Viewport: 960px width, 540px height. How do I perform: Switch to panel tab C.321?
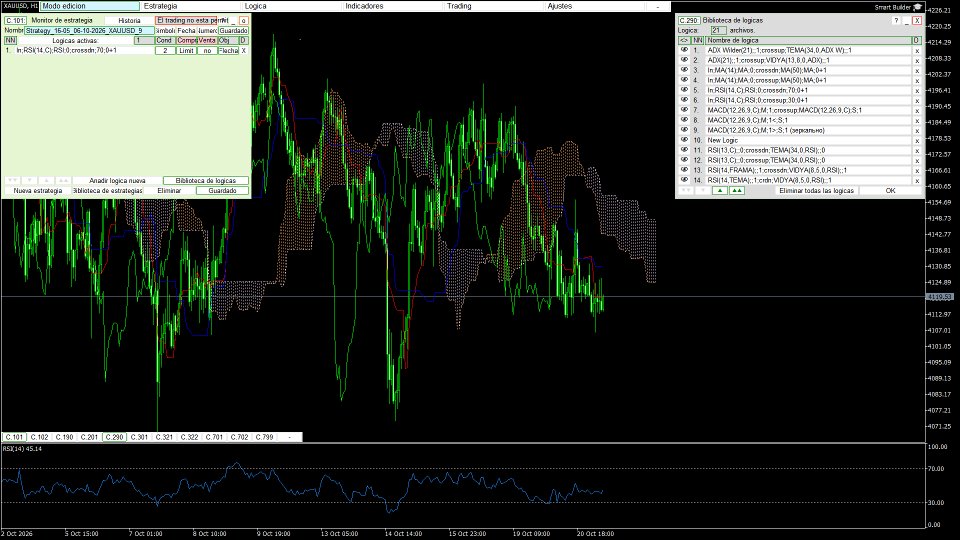pos(164,437)
